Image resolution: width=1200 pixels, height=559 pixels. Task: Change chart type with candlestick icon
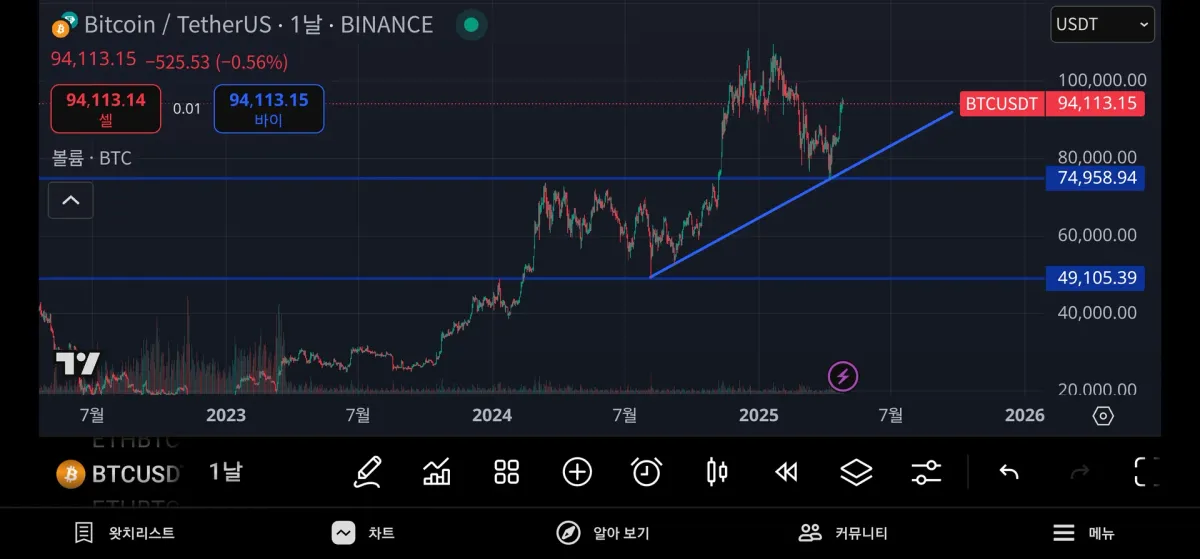coord(717,472)
